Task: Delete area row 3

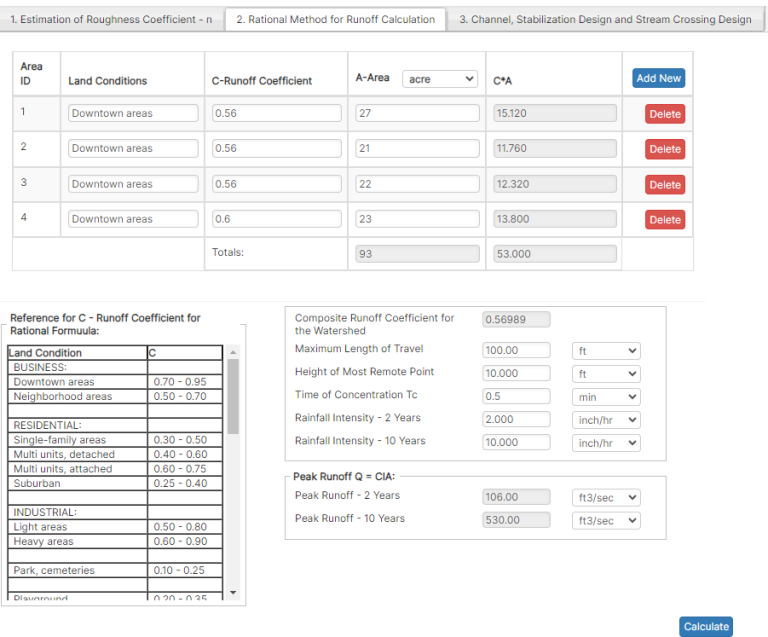Action: [x=665, y=185]
